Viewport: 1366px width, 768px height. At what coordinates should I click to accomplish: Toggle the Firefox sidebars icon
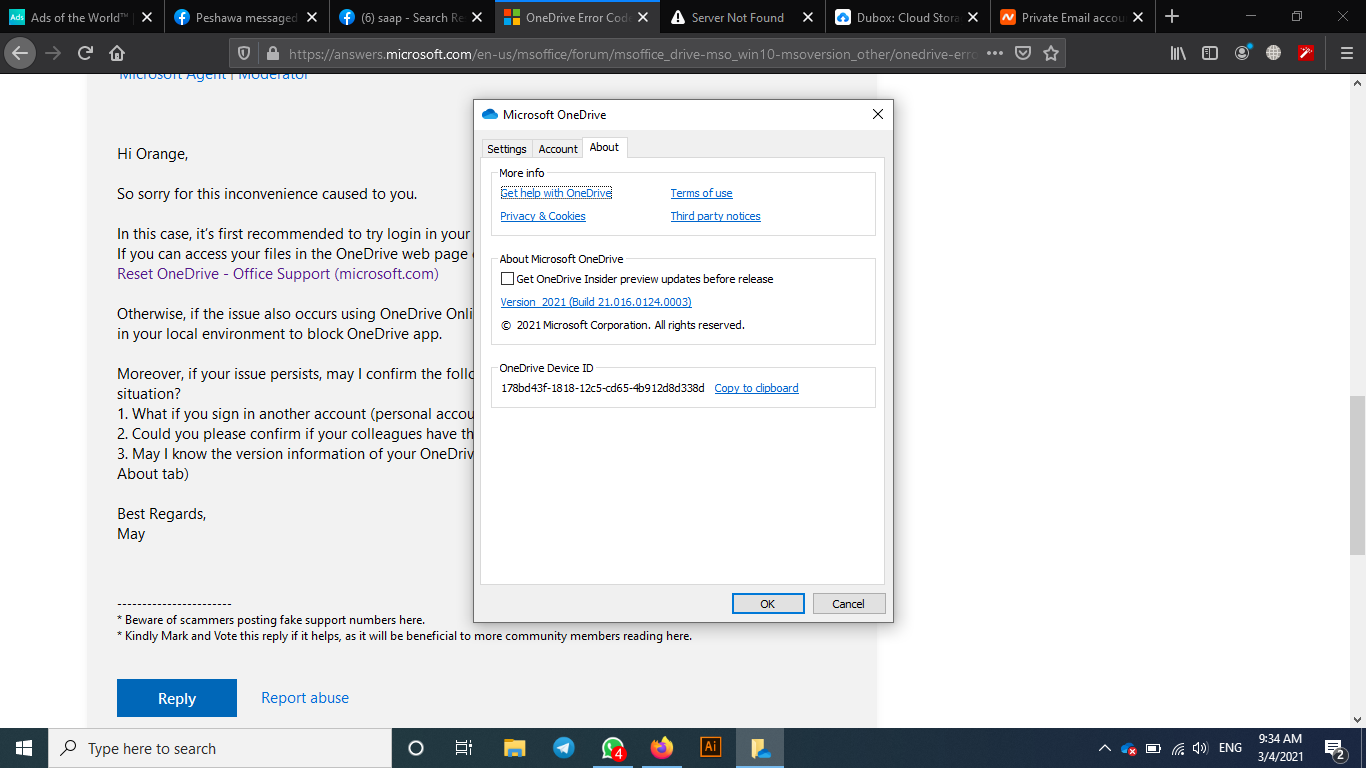tap(1209, 52)
